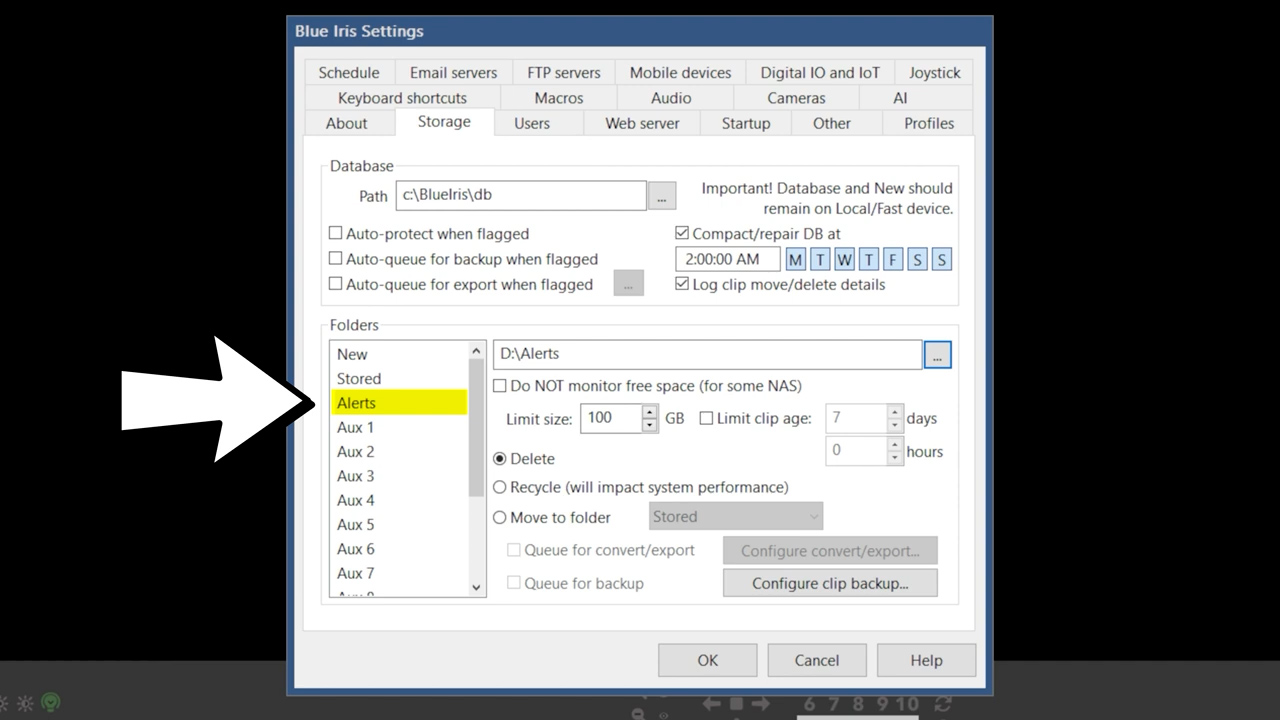Select the Aux 4 folder
Screen dimensions: 1280x720
coord(399,500)
